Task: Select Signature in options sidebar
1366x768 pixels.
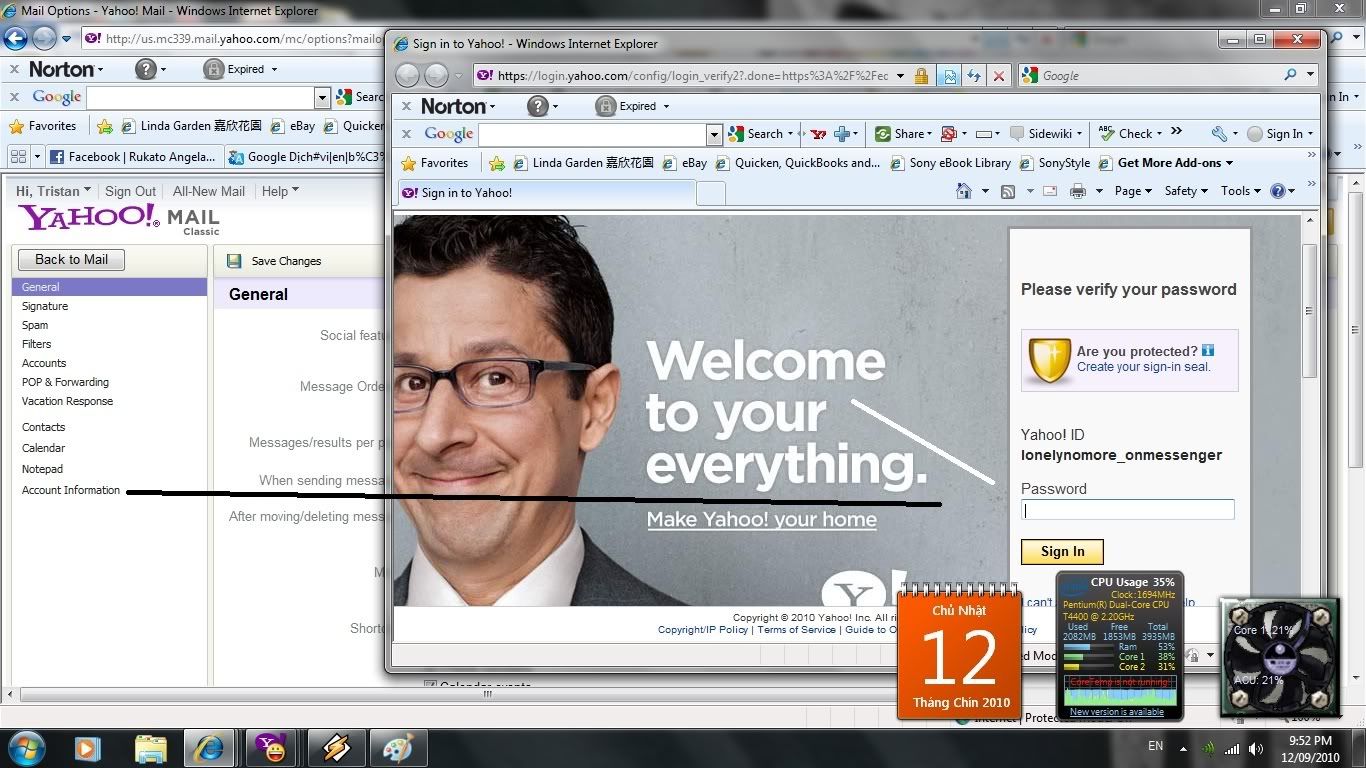Action: [x=45, y=306]
